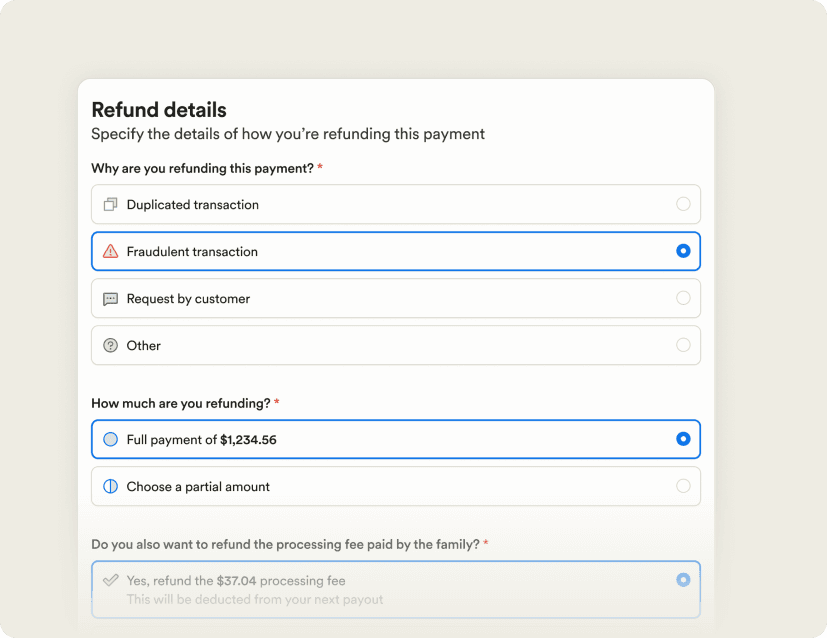The image size is (827, 638).
Task: Click the processing fee refund radio button
Action: coord(683,578)
